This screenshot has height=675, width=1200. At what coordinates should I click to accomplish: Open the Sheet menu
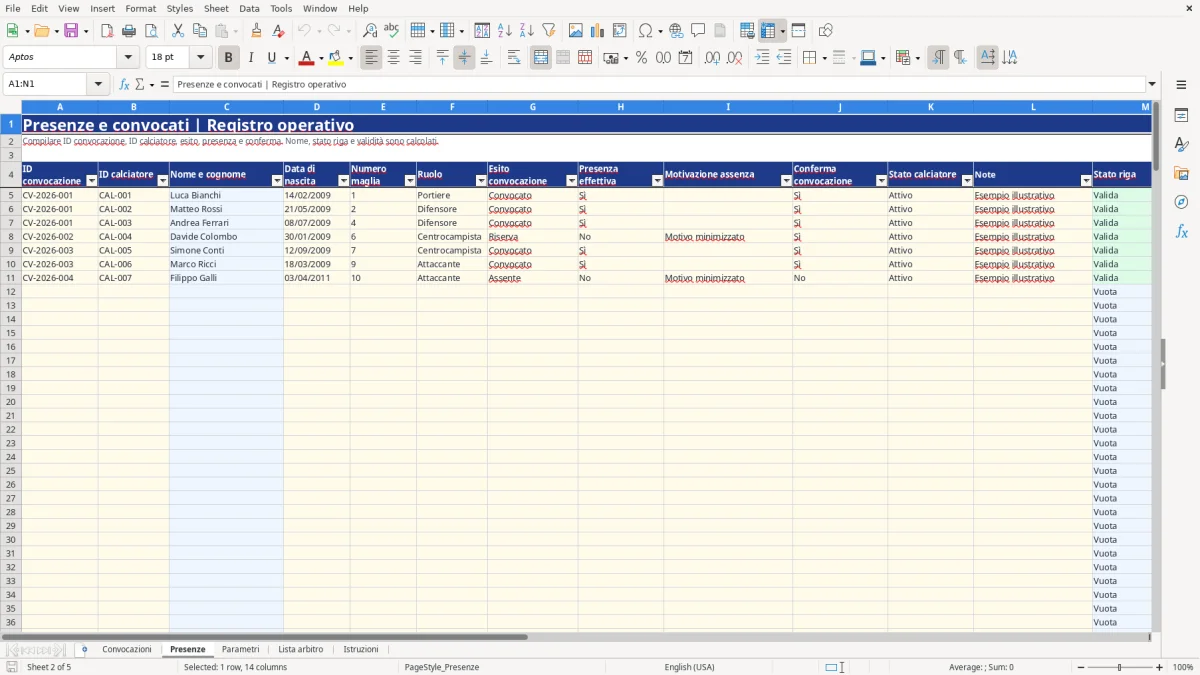click(216, 8)
